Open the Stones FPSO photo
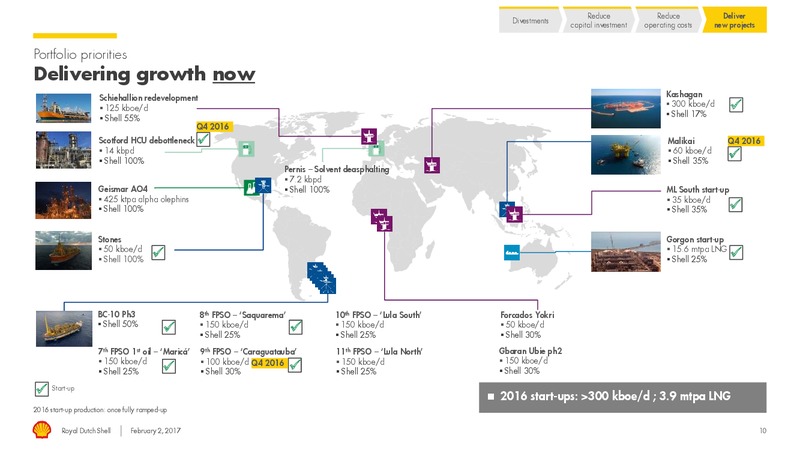Screen dimensions: 800x450 pyautogui.click(x=63, y=251)
